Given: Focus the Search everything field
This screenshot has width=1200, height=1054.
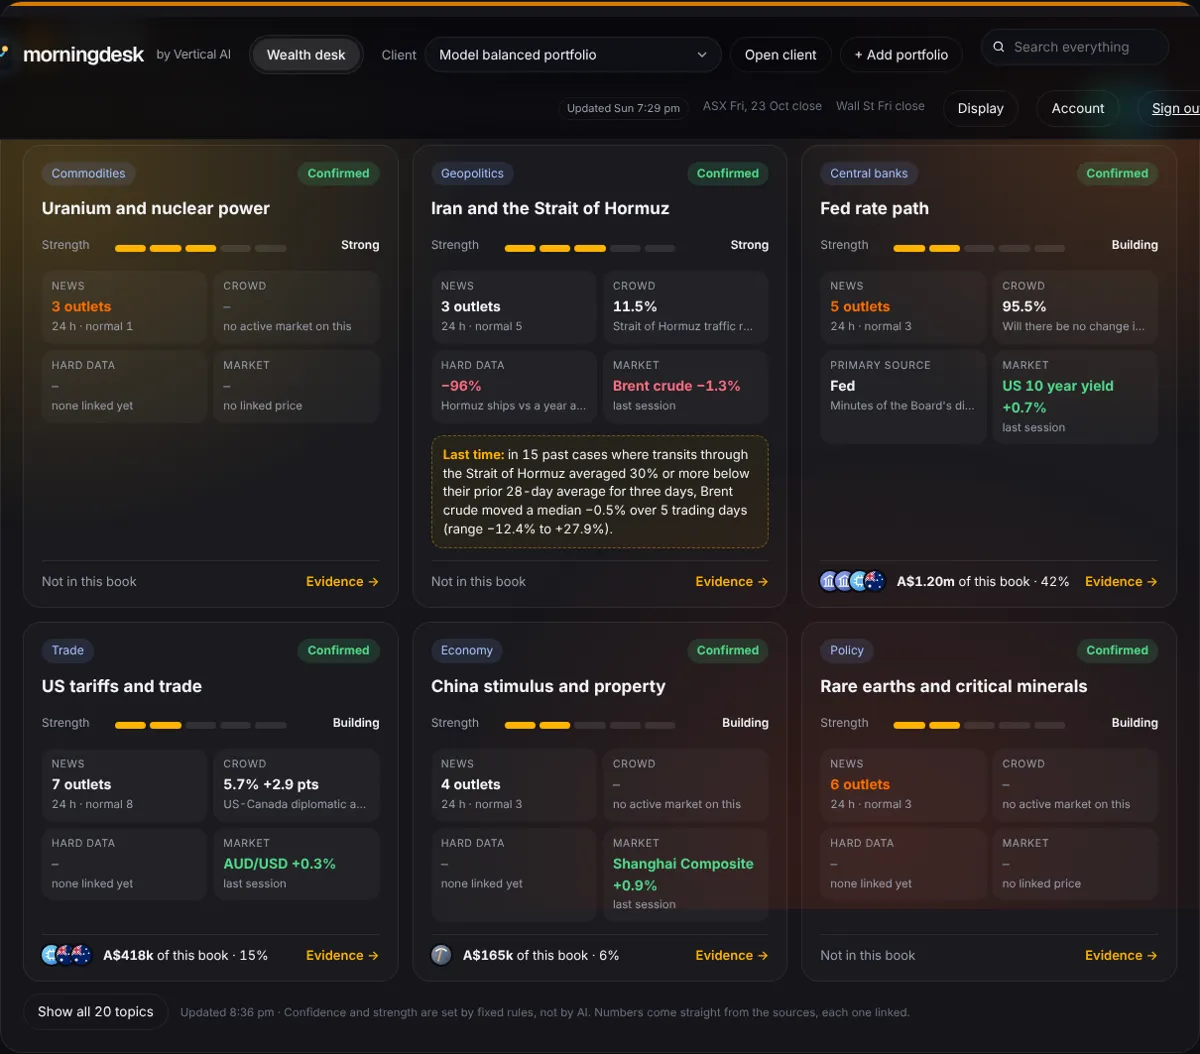Looking at the screenshot, I should [x=1075, y=47].
